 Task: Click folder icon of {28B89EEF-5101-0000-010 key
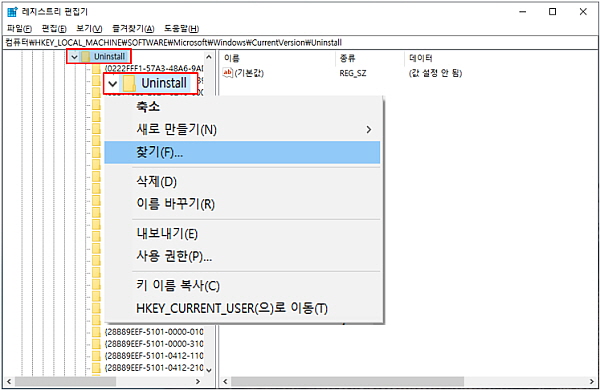tap(96, 331)
